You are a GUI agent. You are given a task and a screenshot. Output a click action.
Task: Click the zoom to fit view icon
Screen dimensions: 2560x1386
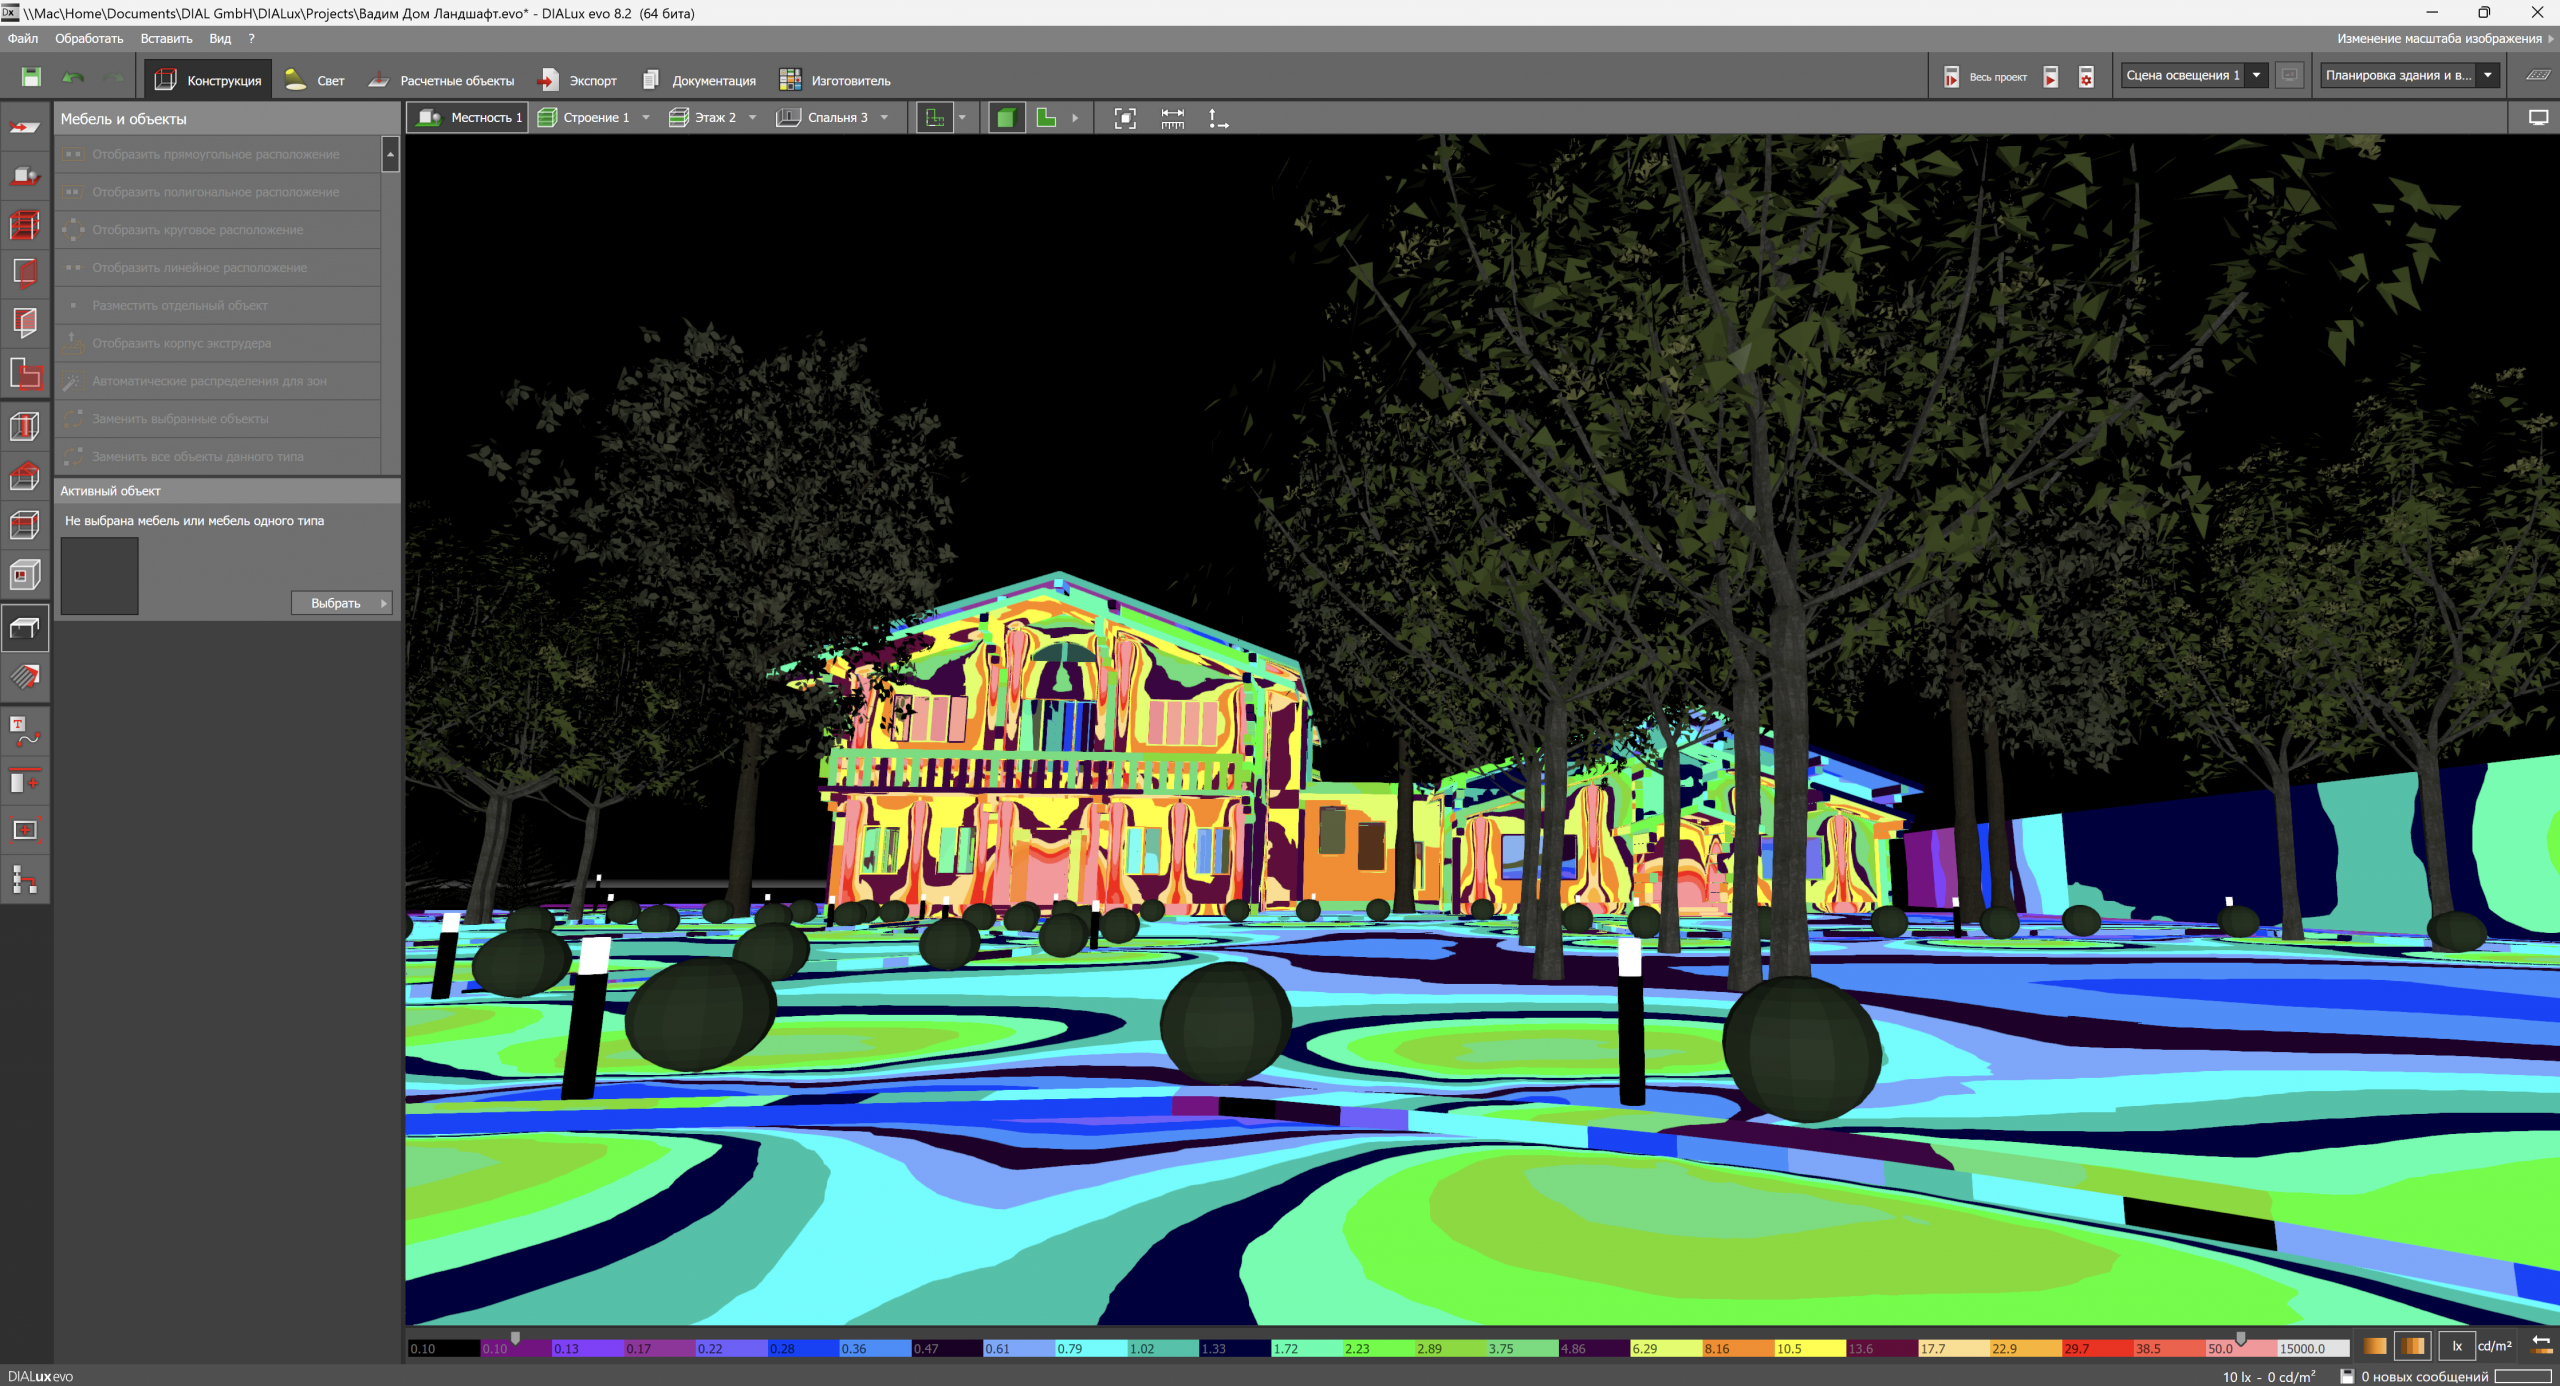coord(1125,118)
